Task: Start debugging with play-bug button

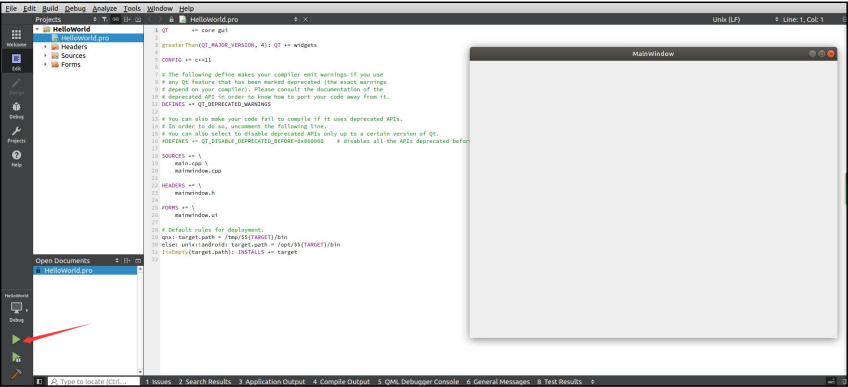Action: 16,357
